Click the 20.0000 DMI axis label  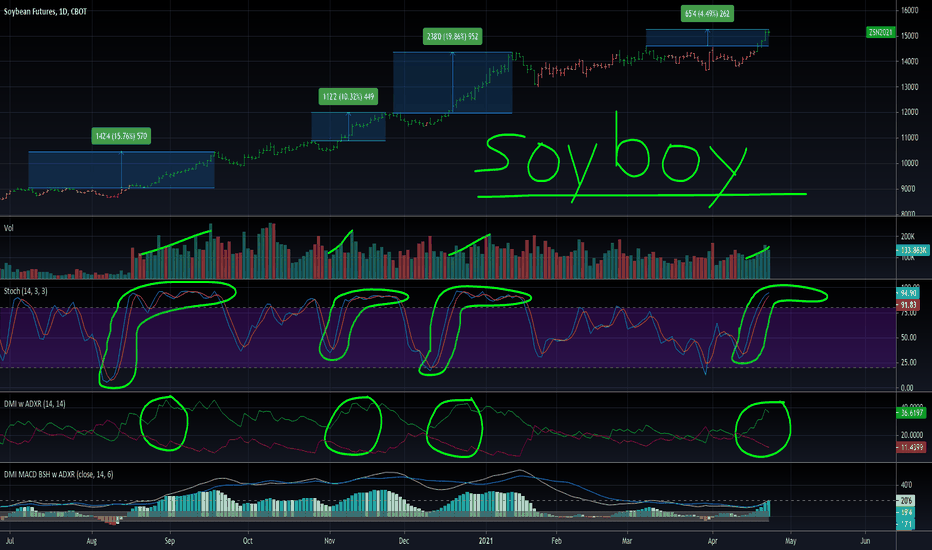(x=911, y=435)
